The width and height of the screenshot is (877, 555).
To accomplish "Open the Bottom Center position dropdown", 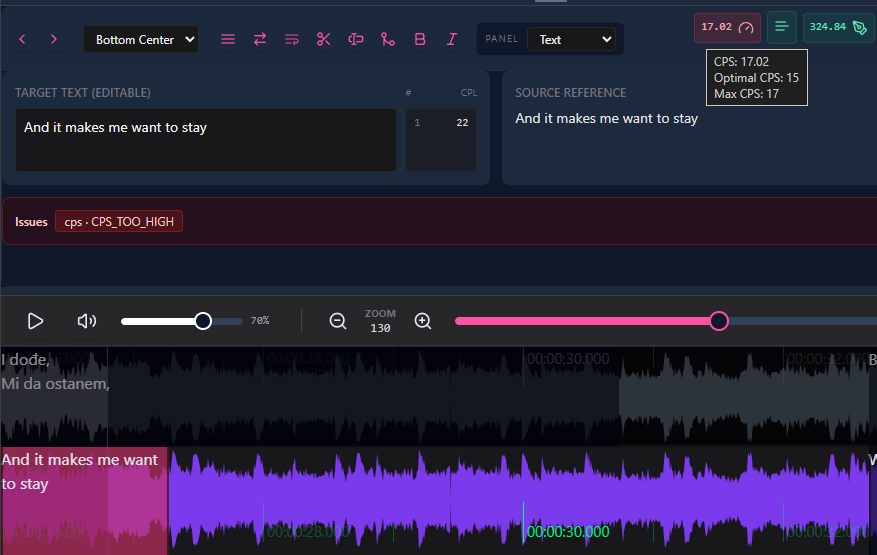I will point(141,39).
